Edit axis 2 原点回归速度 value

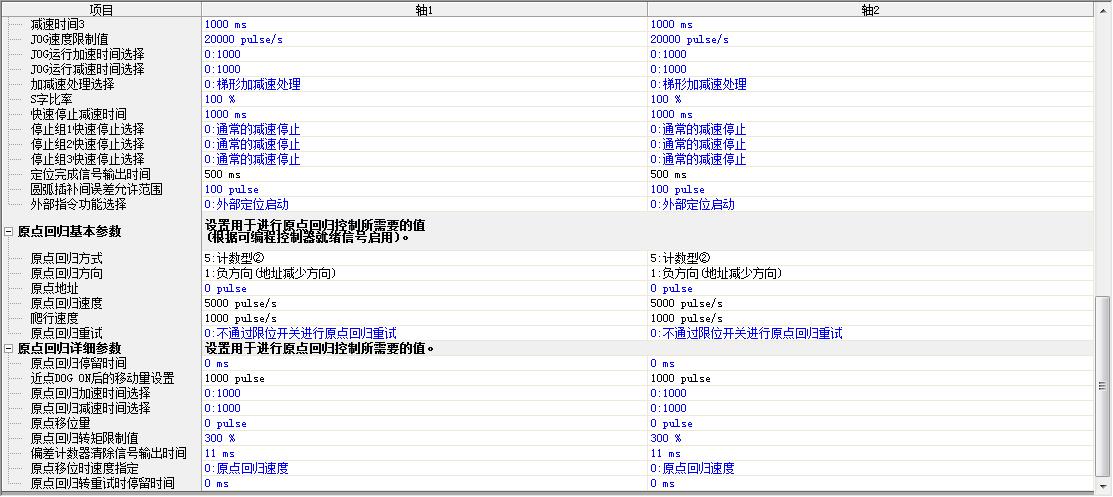pos(687,303)
